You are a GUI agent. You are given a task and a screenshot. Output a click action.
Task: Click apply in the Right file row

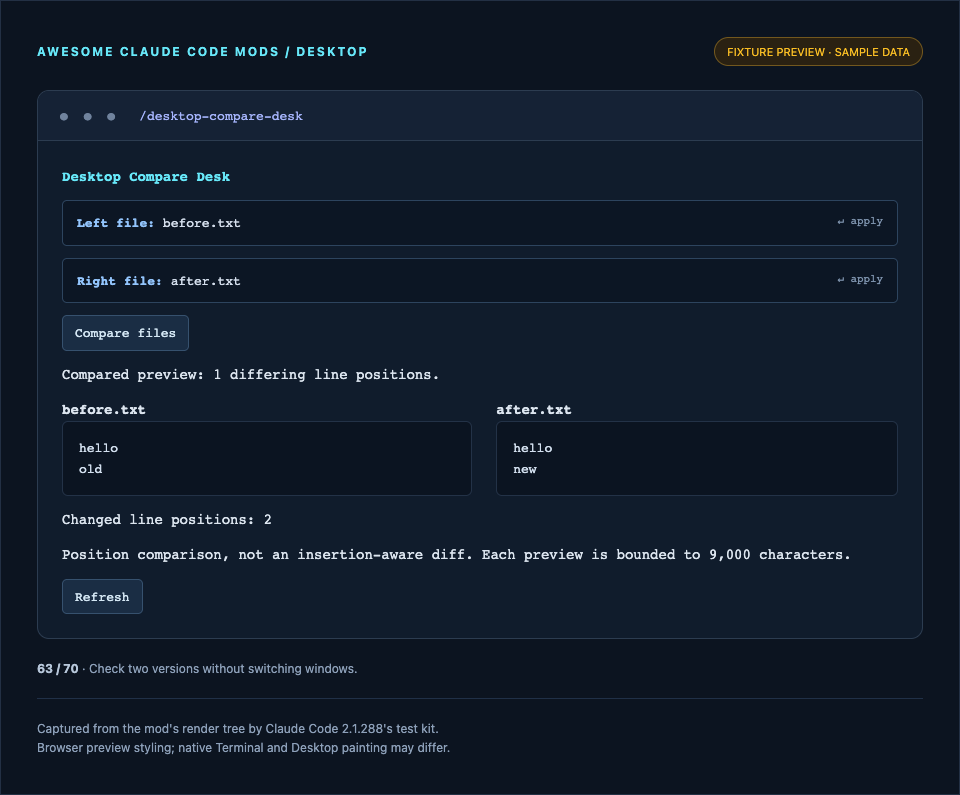(860, 279)
